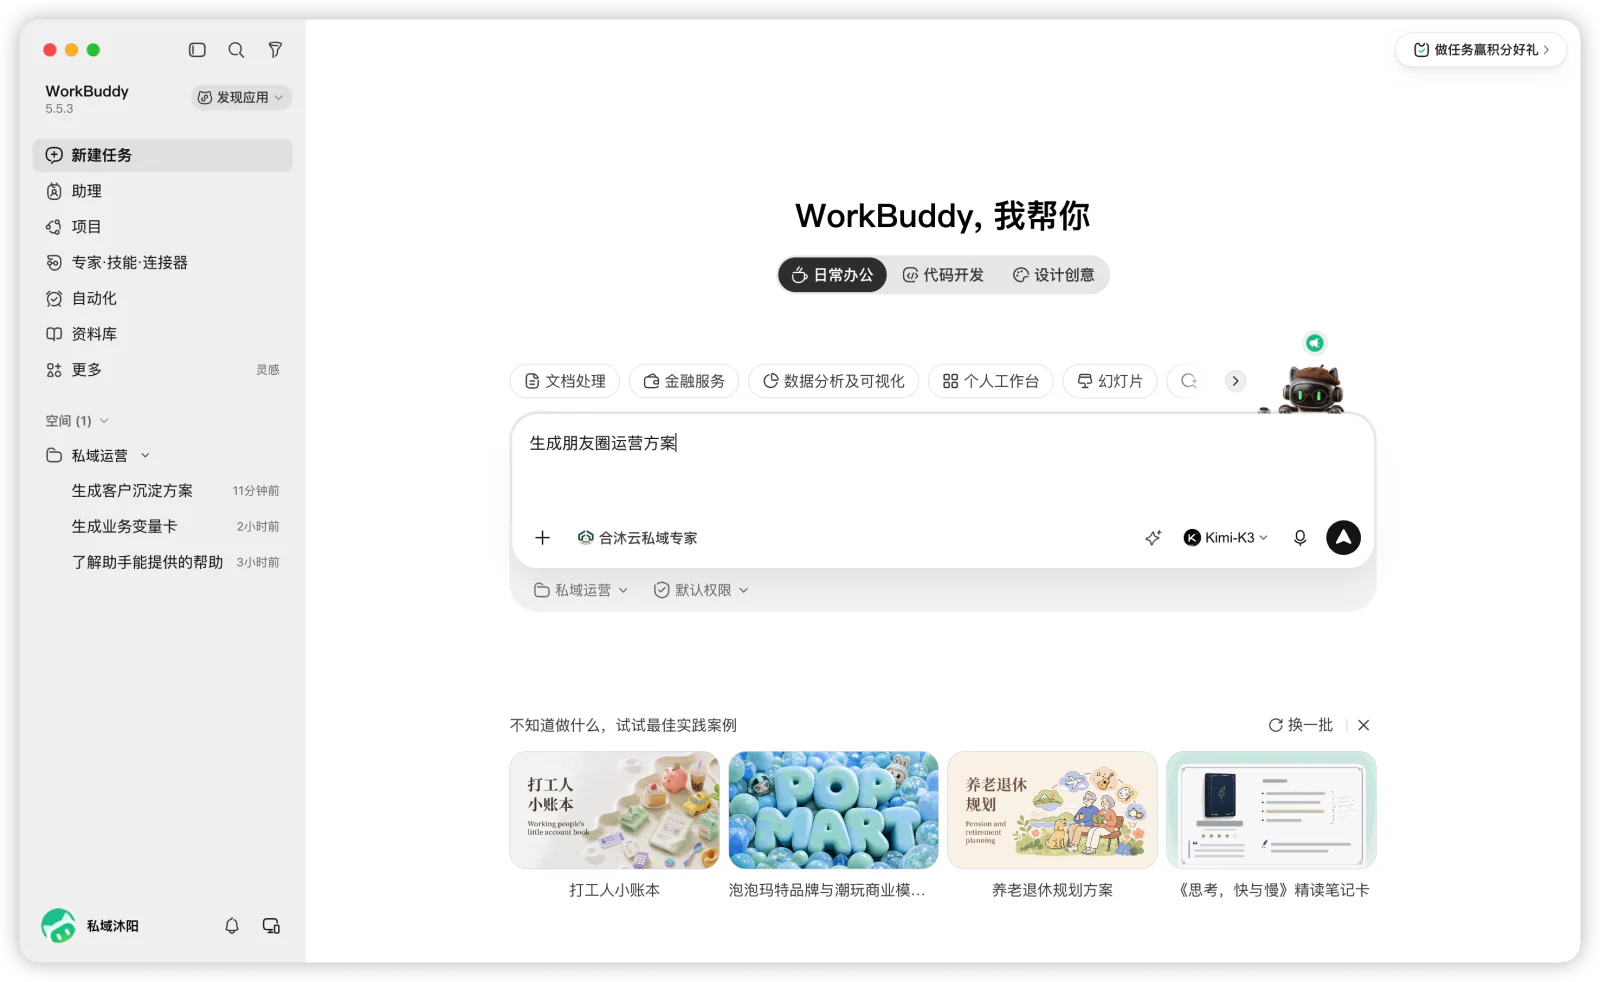Open the POP MART example thumbnail
The image size is (1600, 982).
[833, 810]
